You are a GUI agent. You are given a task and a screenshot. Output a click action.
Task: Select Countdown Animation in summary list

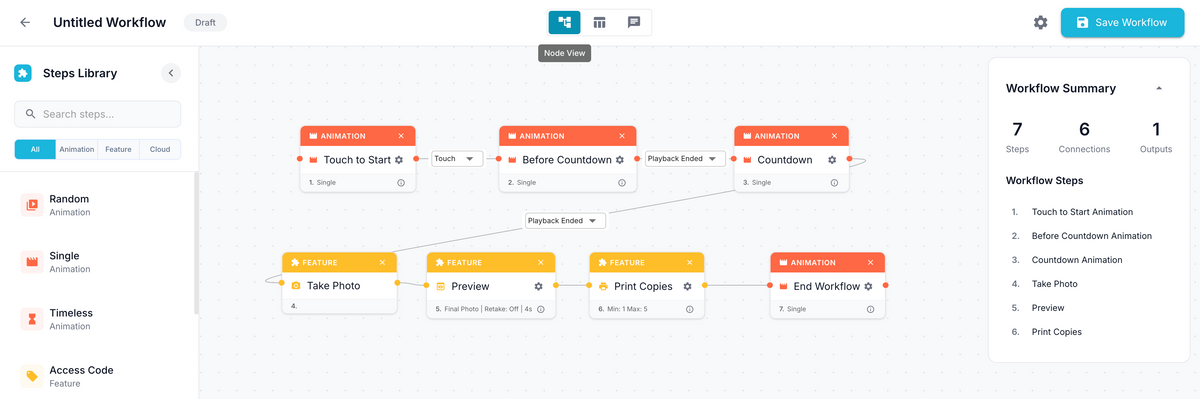tap(1077, 260)
